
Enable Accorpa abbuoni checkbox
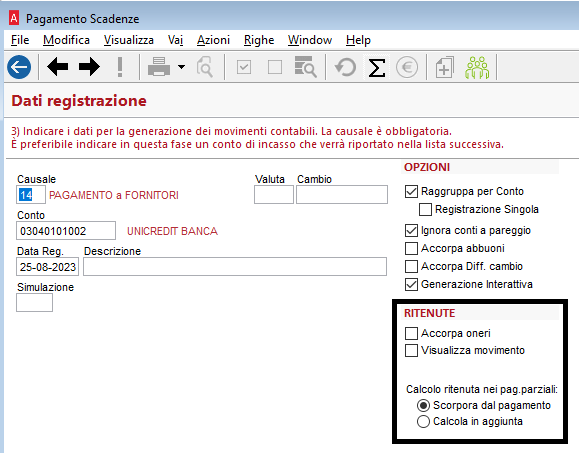(411, 248)
